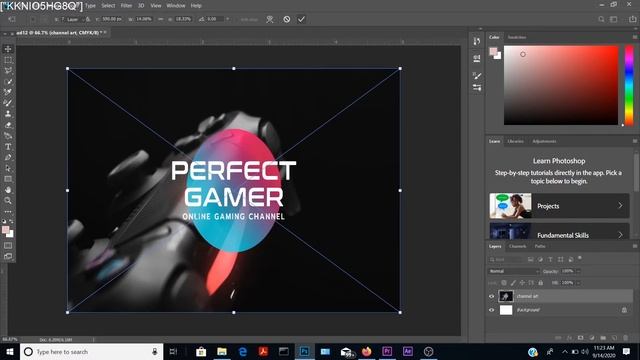The image size is (640, 360).
Task: Open the Learn panel flyout menu
Action: point(635,141)
